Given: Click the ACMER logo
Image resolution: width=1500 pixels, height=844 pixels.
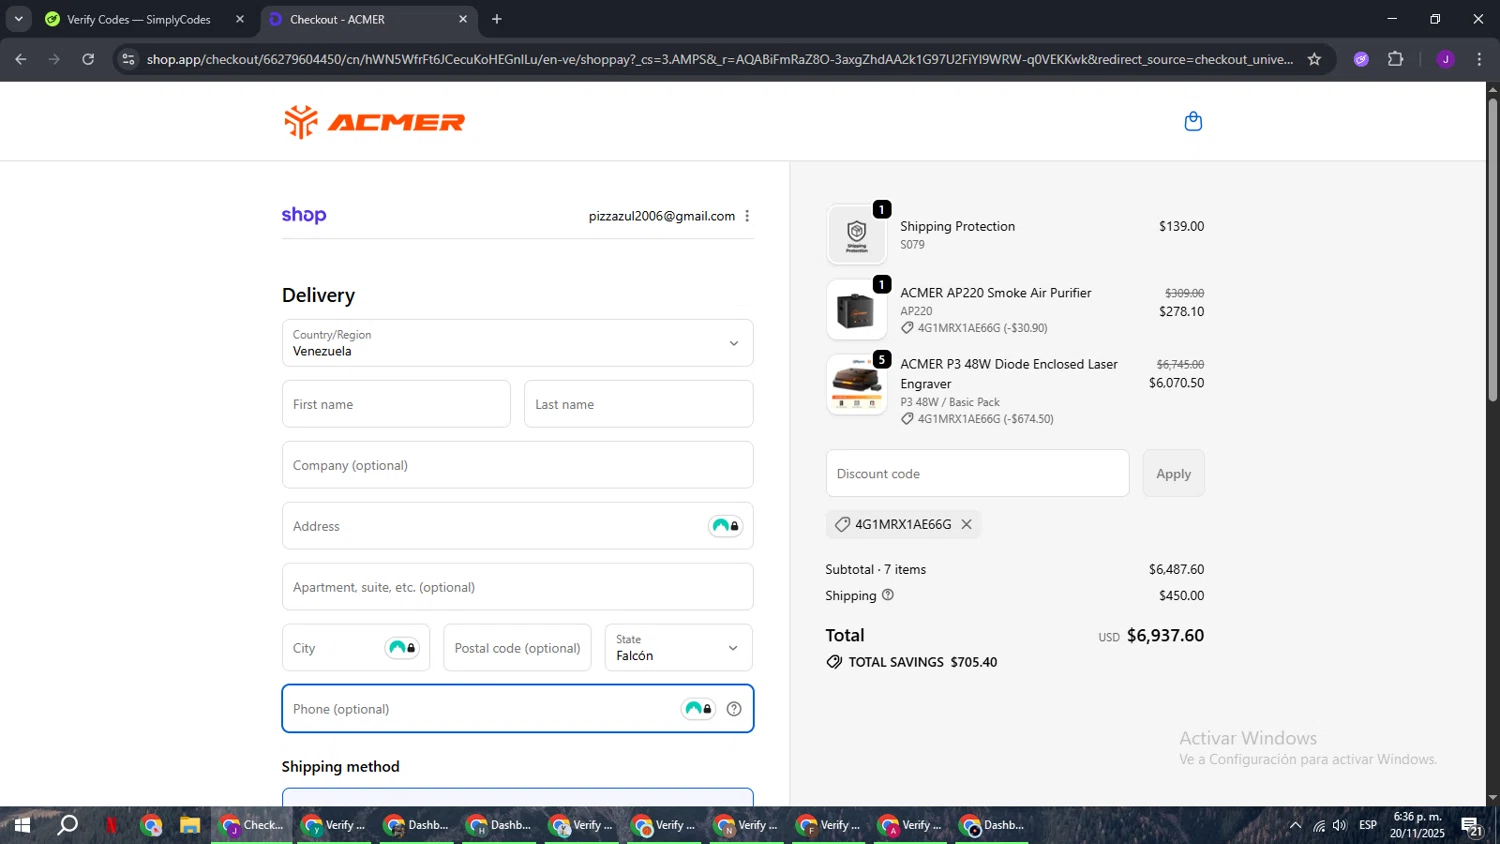Looking at the screenshot, I should coord(374,122).
